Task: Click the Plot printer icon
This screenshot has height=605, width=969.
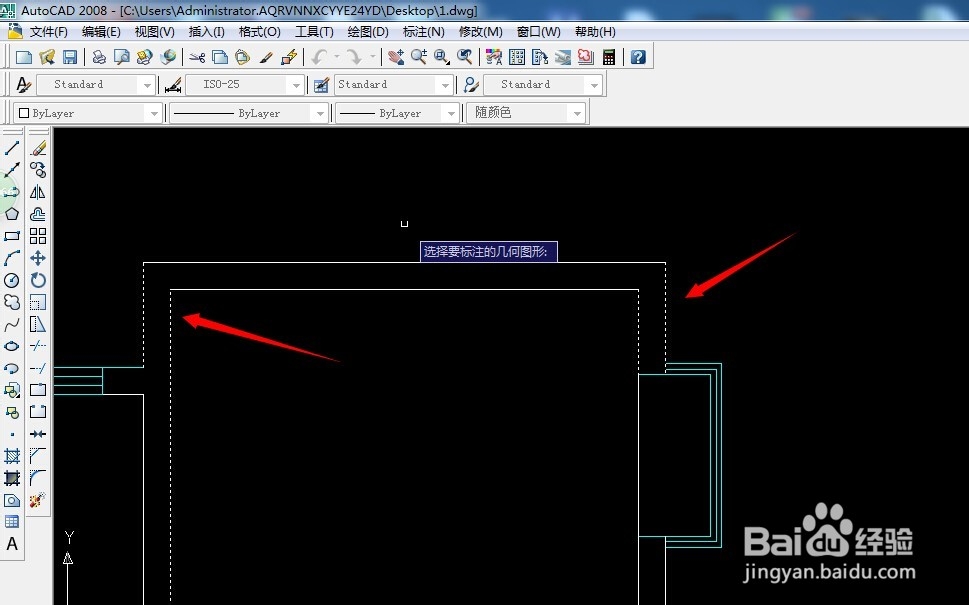Action: point(99,57)
